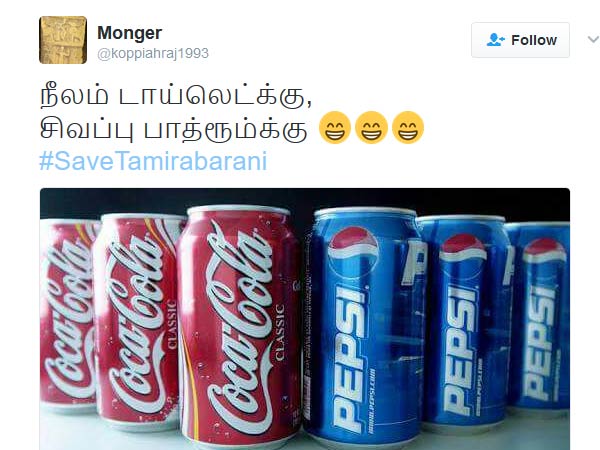Viewport: 600px width, 450px height.
Task: Click the Pepsi globe logo on first can
Action: click(x=353, y=251)
